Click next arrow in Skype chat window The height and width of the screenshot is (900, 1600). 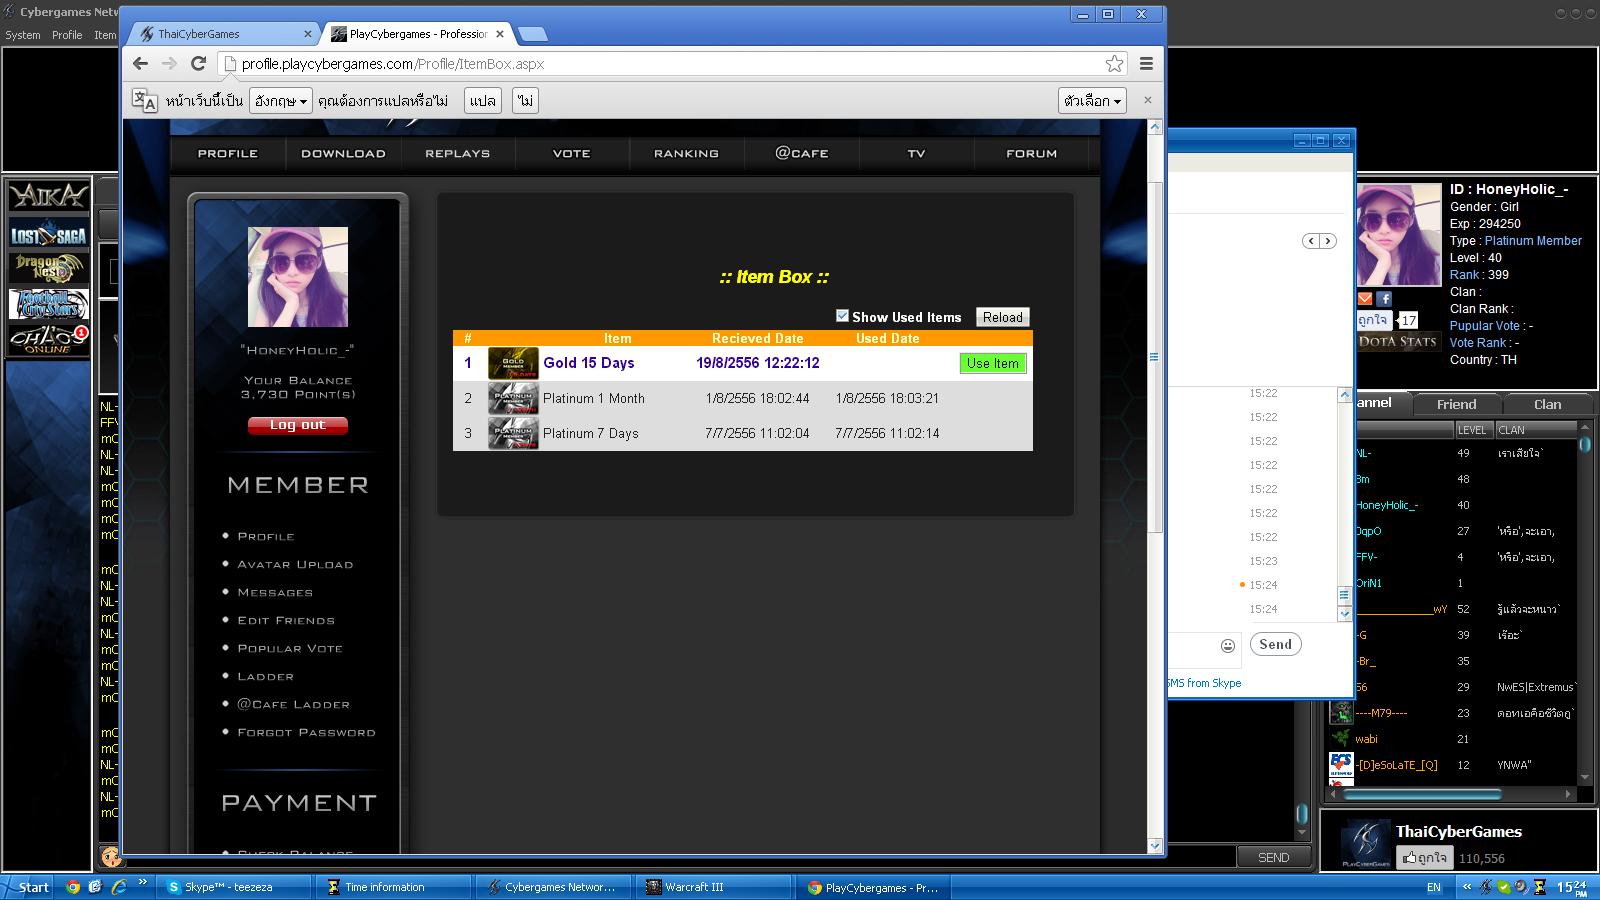point(1328,241)
